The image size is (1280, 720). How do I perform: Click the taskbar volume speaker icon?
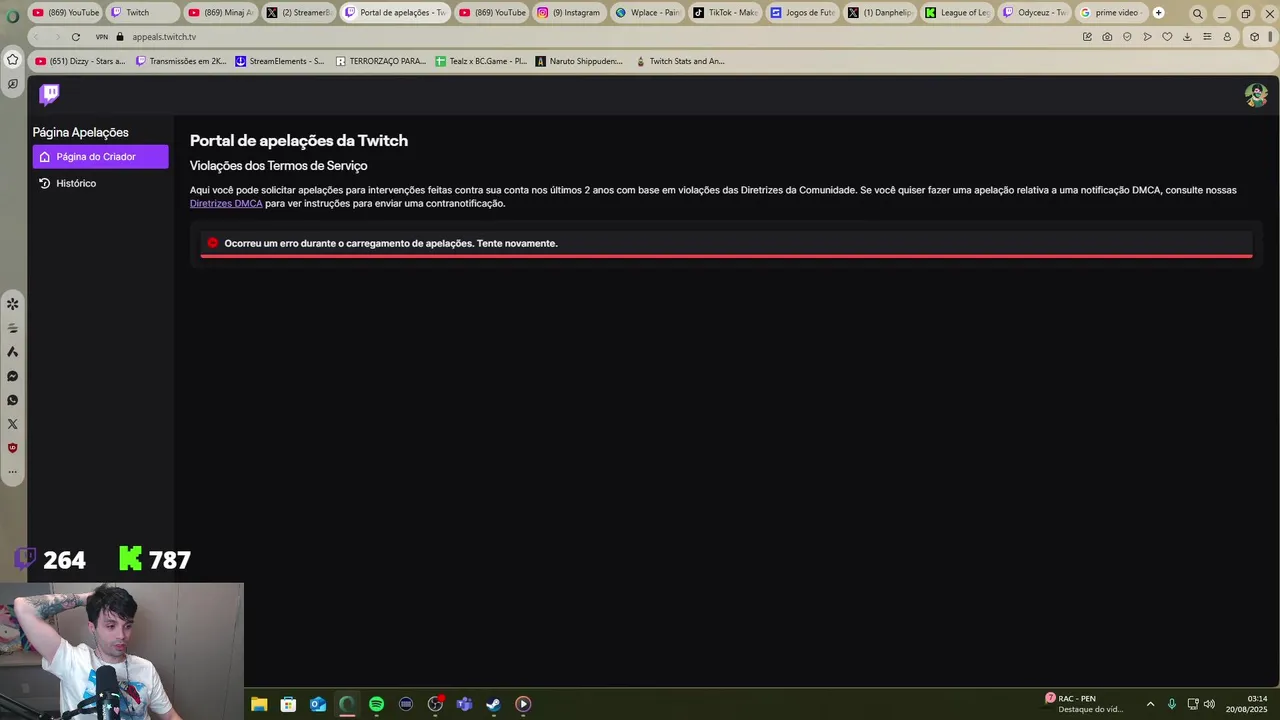click(x=1210, y=704)
